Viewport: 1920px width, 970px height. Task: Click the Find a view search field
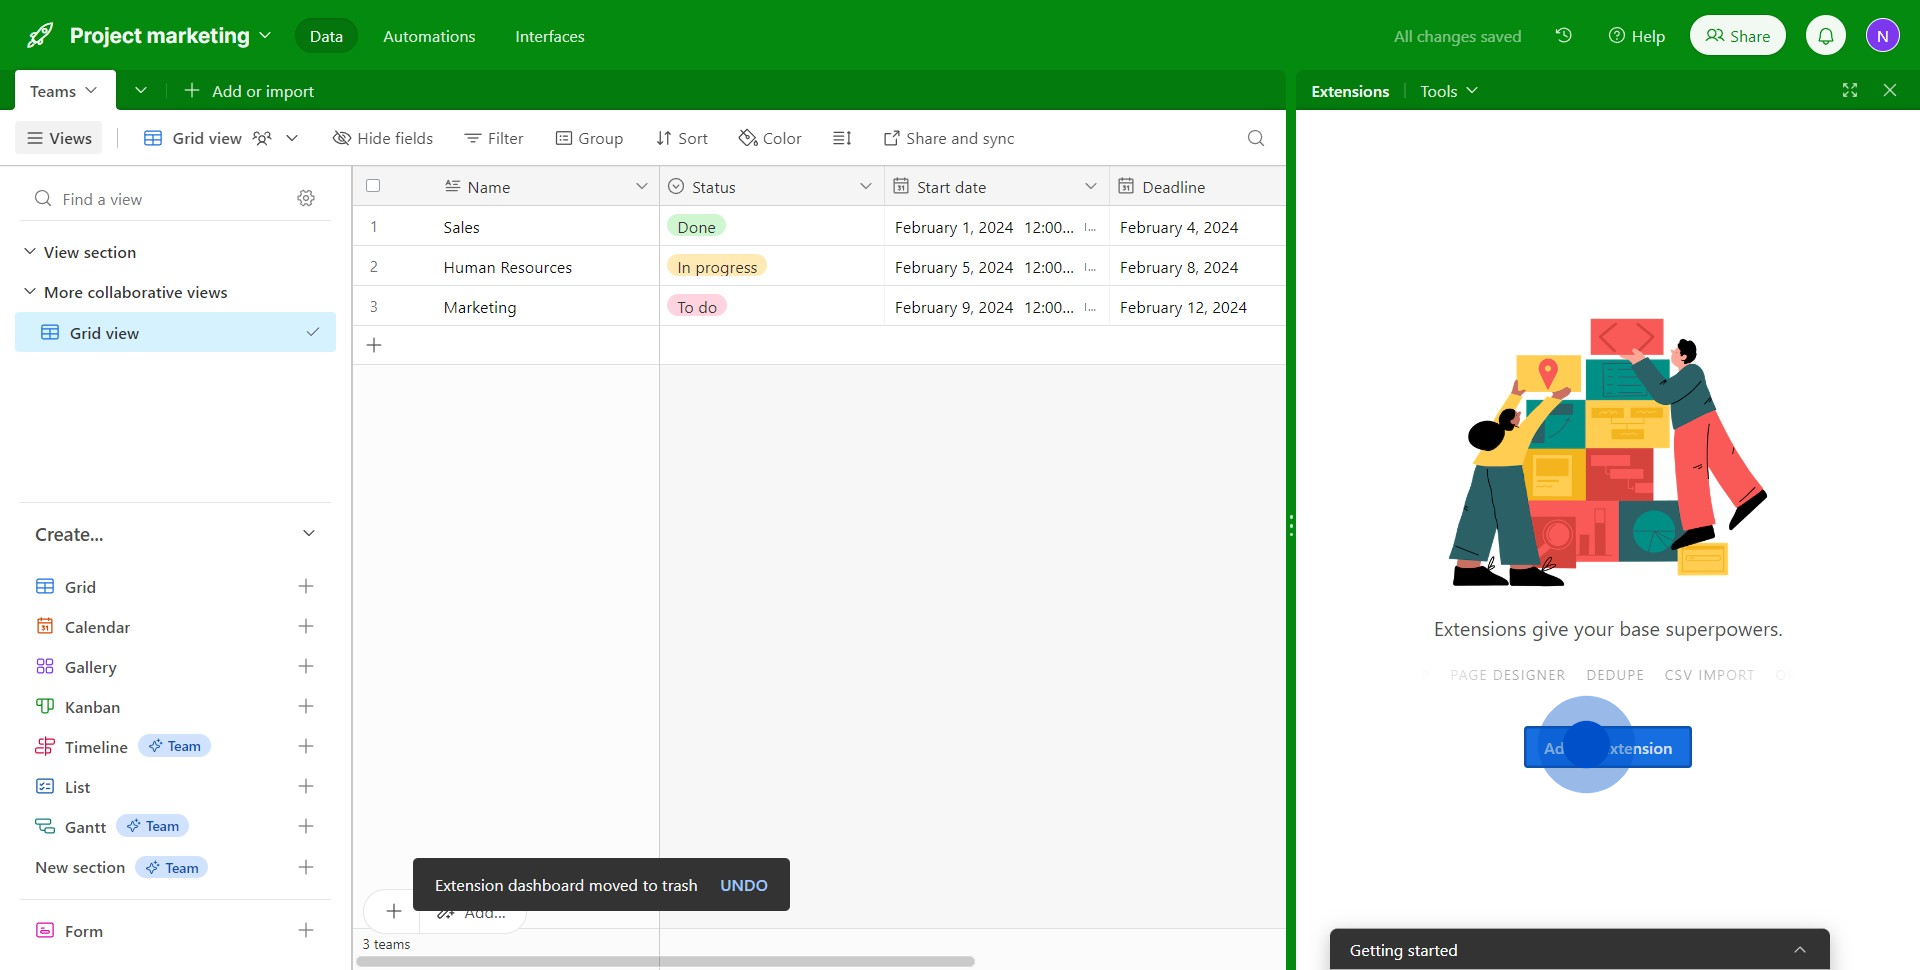[x=160, y=199]
